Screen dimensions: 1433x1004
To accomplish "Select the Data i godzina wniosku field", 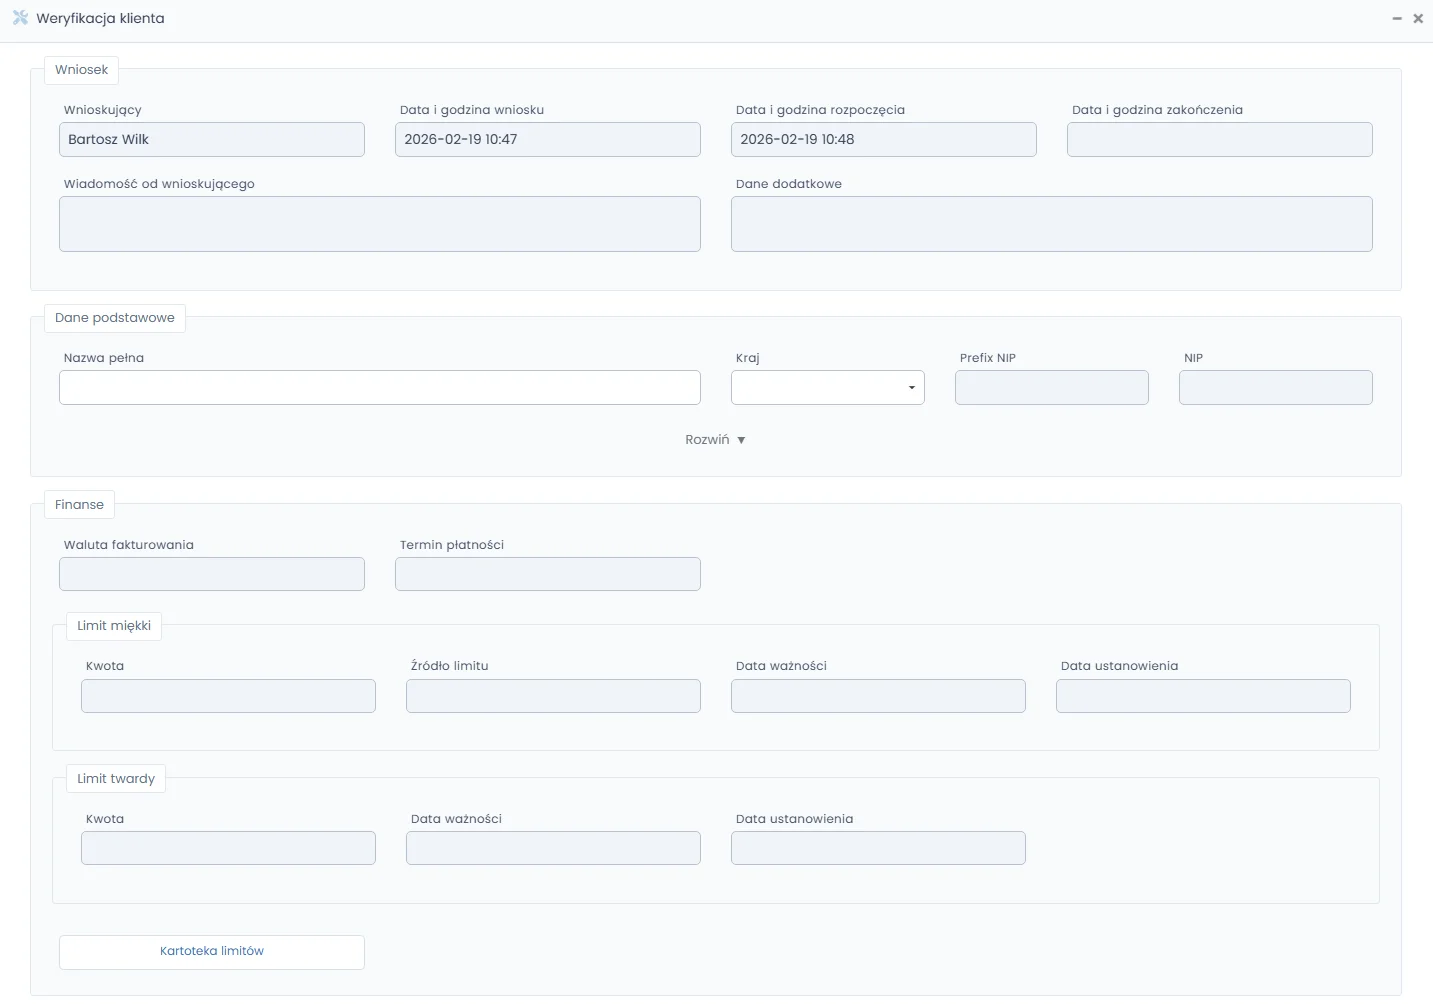I will (x=548, y=140).
